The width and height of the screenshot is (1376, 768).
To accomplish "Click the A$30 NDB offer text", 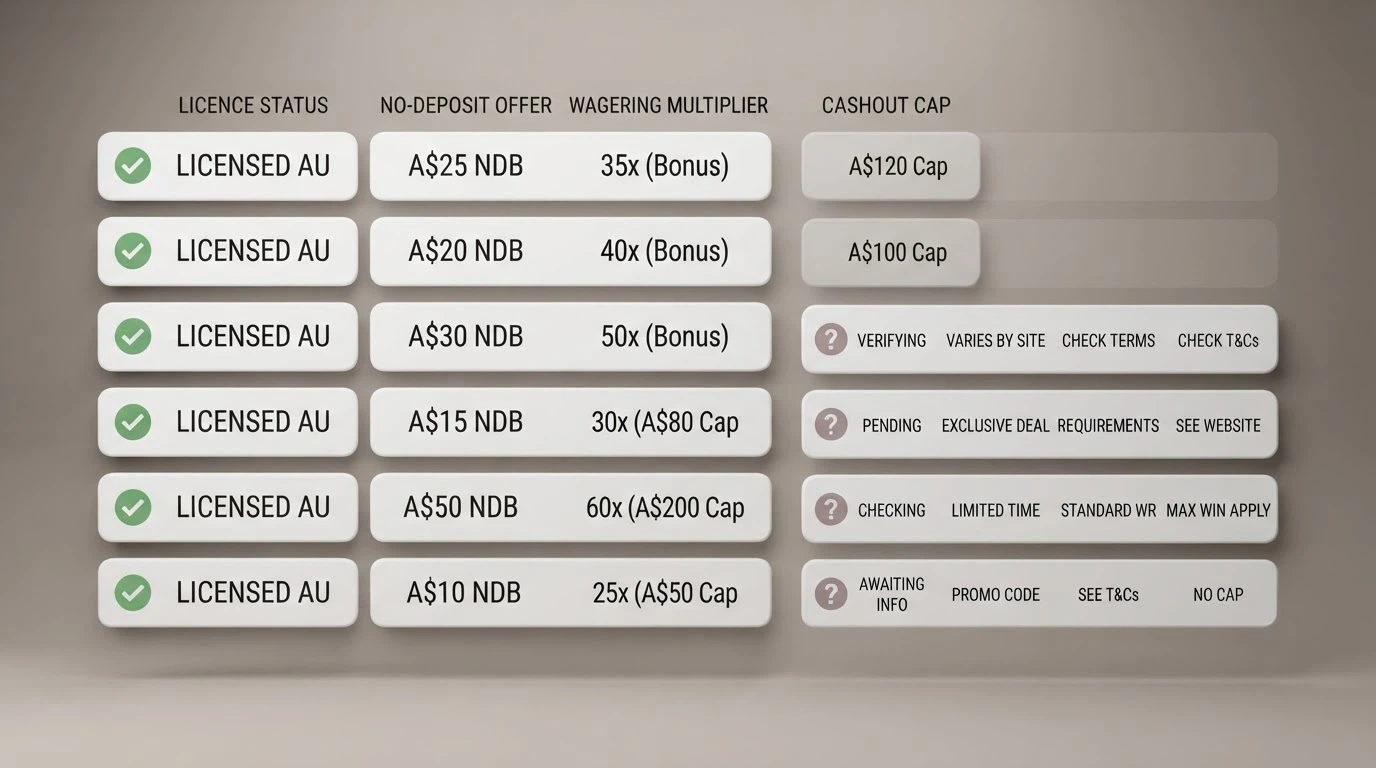I will coord(466,337).
